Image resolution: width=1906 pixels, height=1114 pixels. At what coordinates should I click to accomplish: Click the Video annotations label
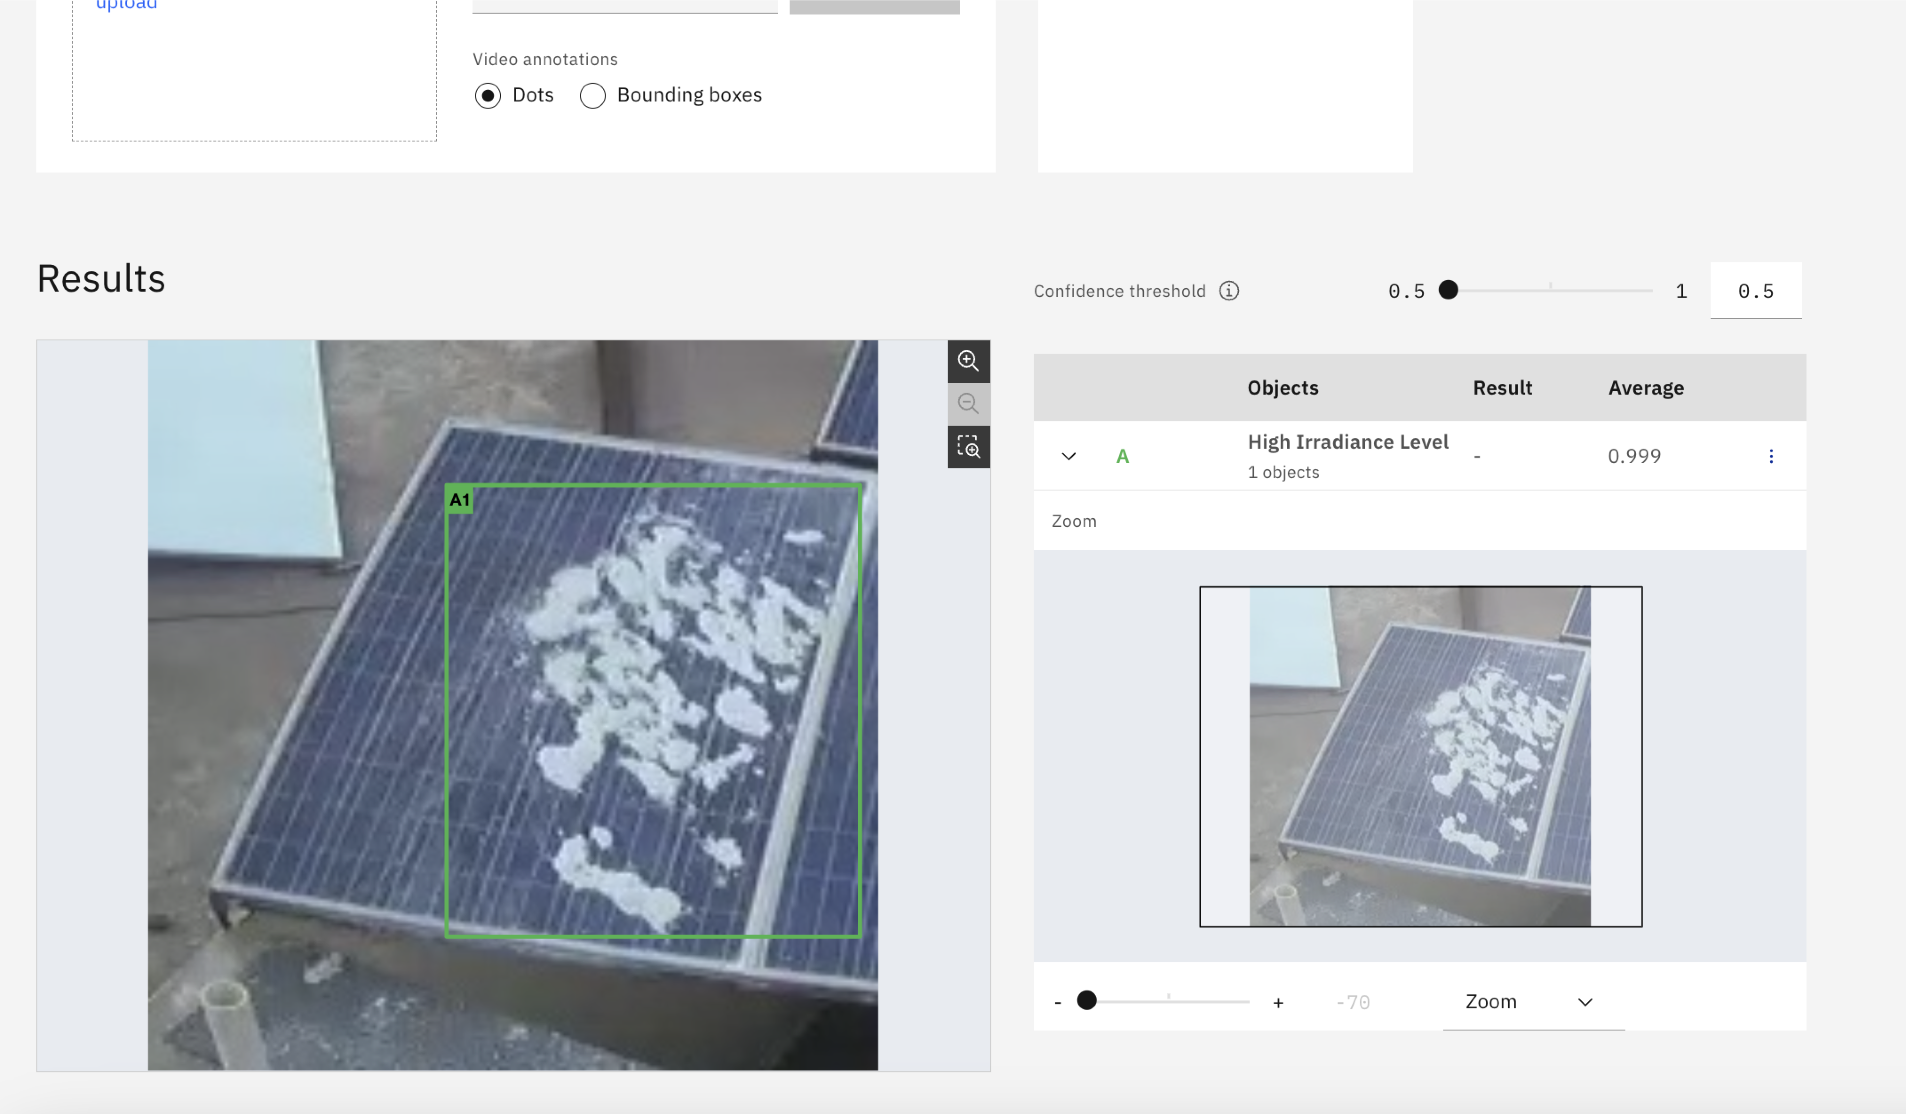tap(545, 60)
